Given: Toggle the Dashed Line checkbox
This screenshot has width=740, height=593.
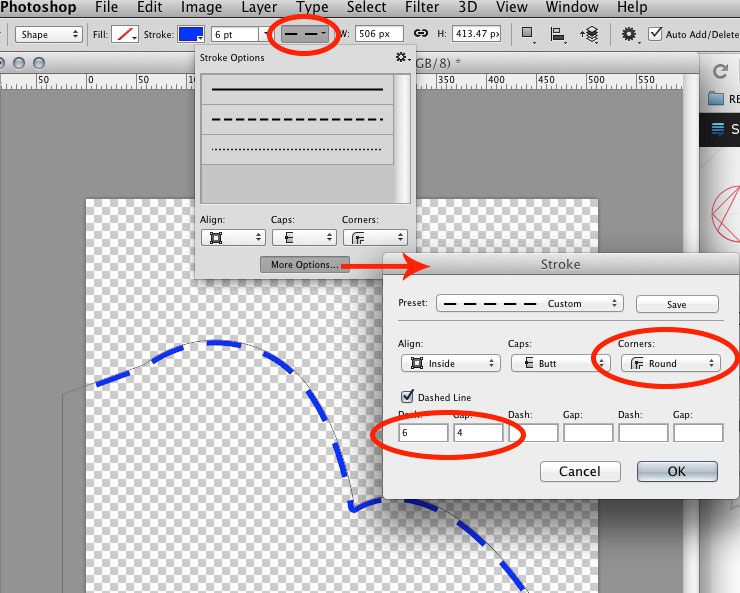Looking at the screenshot, I should 407,396.
